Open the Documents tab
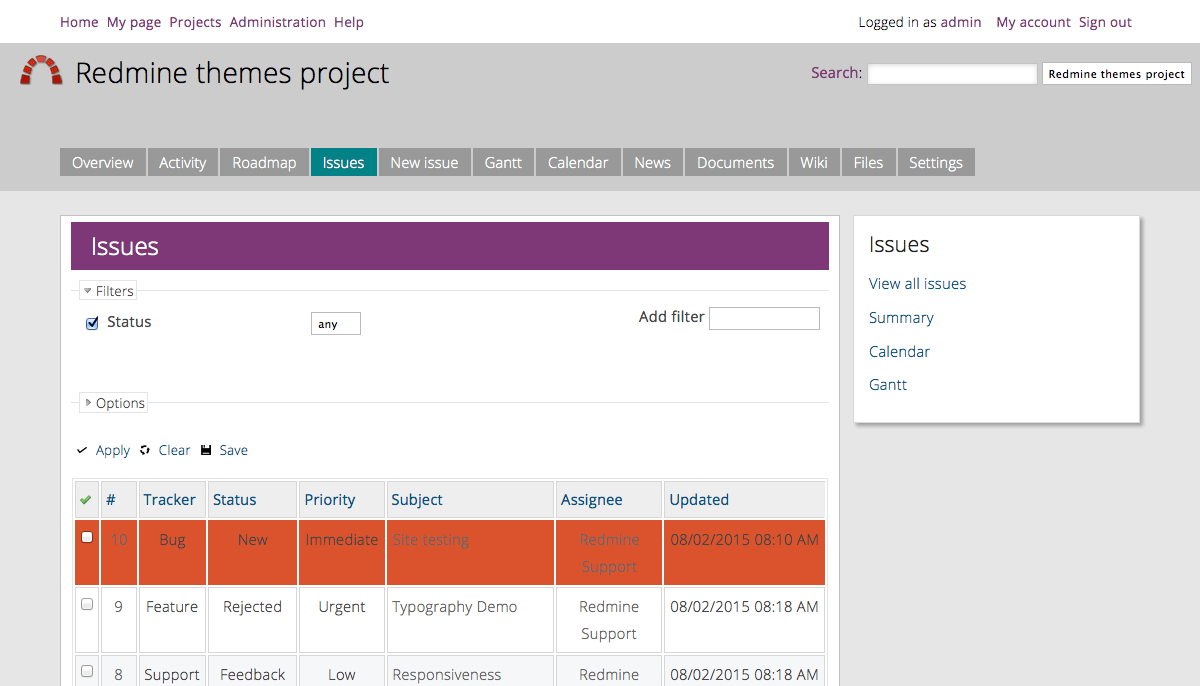The height and width of the screenshot is (686, 1200). tap(736, 163)
